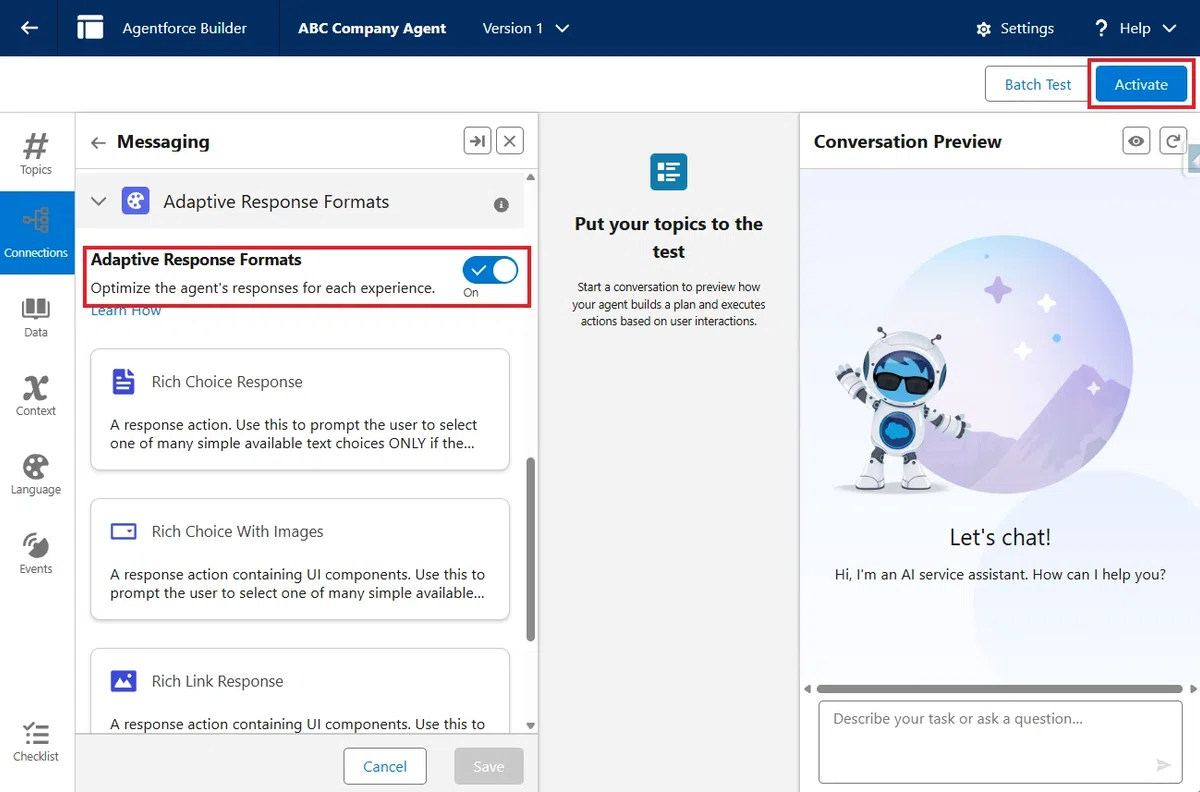Close the Messaging panel

pos(510,141)
